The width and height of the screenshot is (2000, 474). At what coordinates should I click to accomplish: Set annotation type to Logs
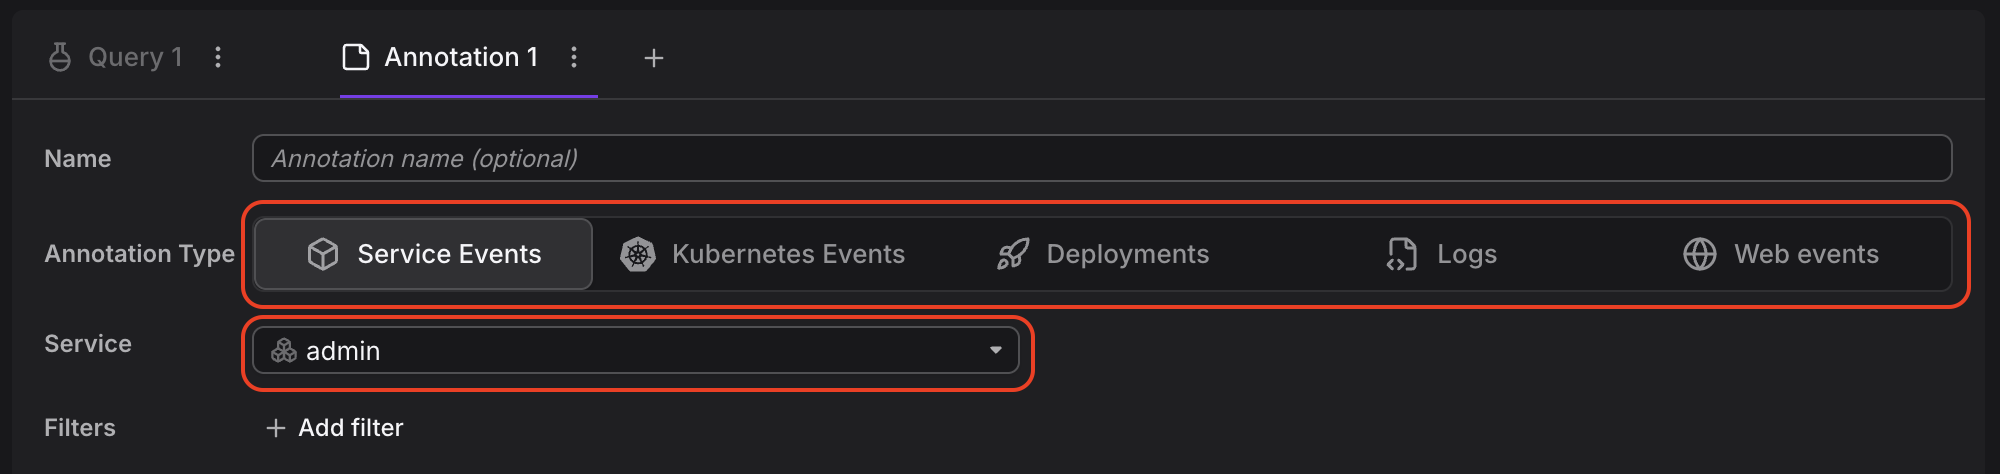point(1442,254)
